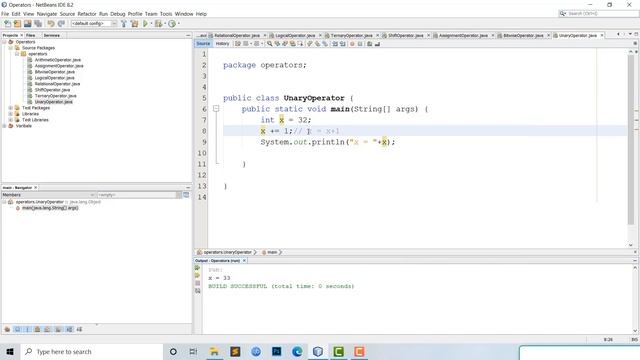
Task: Click the New Project toolbar icon
Action: tap(17, 24)
